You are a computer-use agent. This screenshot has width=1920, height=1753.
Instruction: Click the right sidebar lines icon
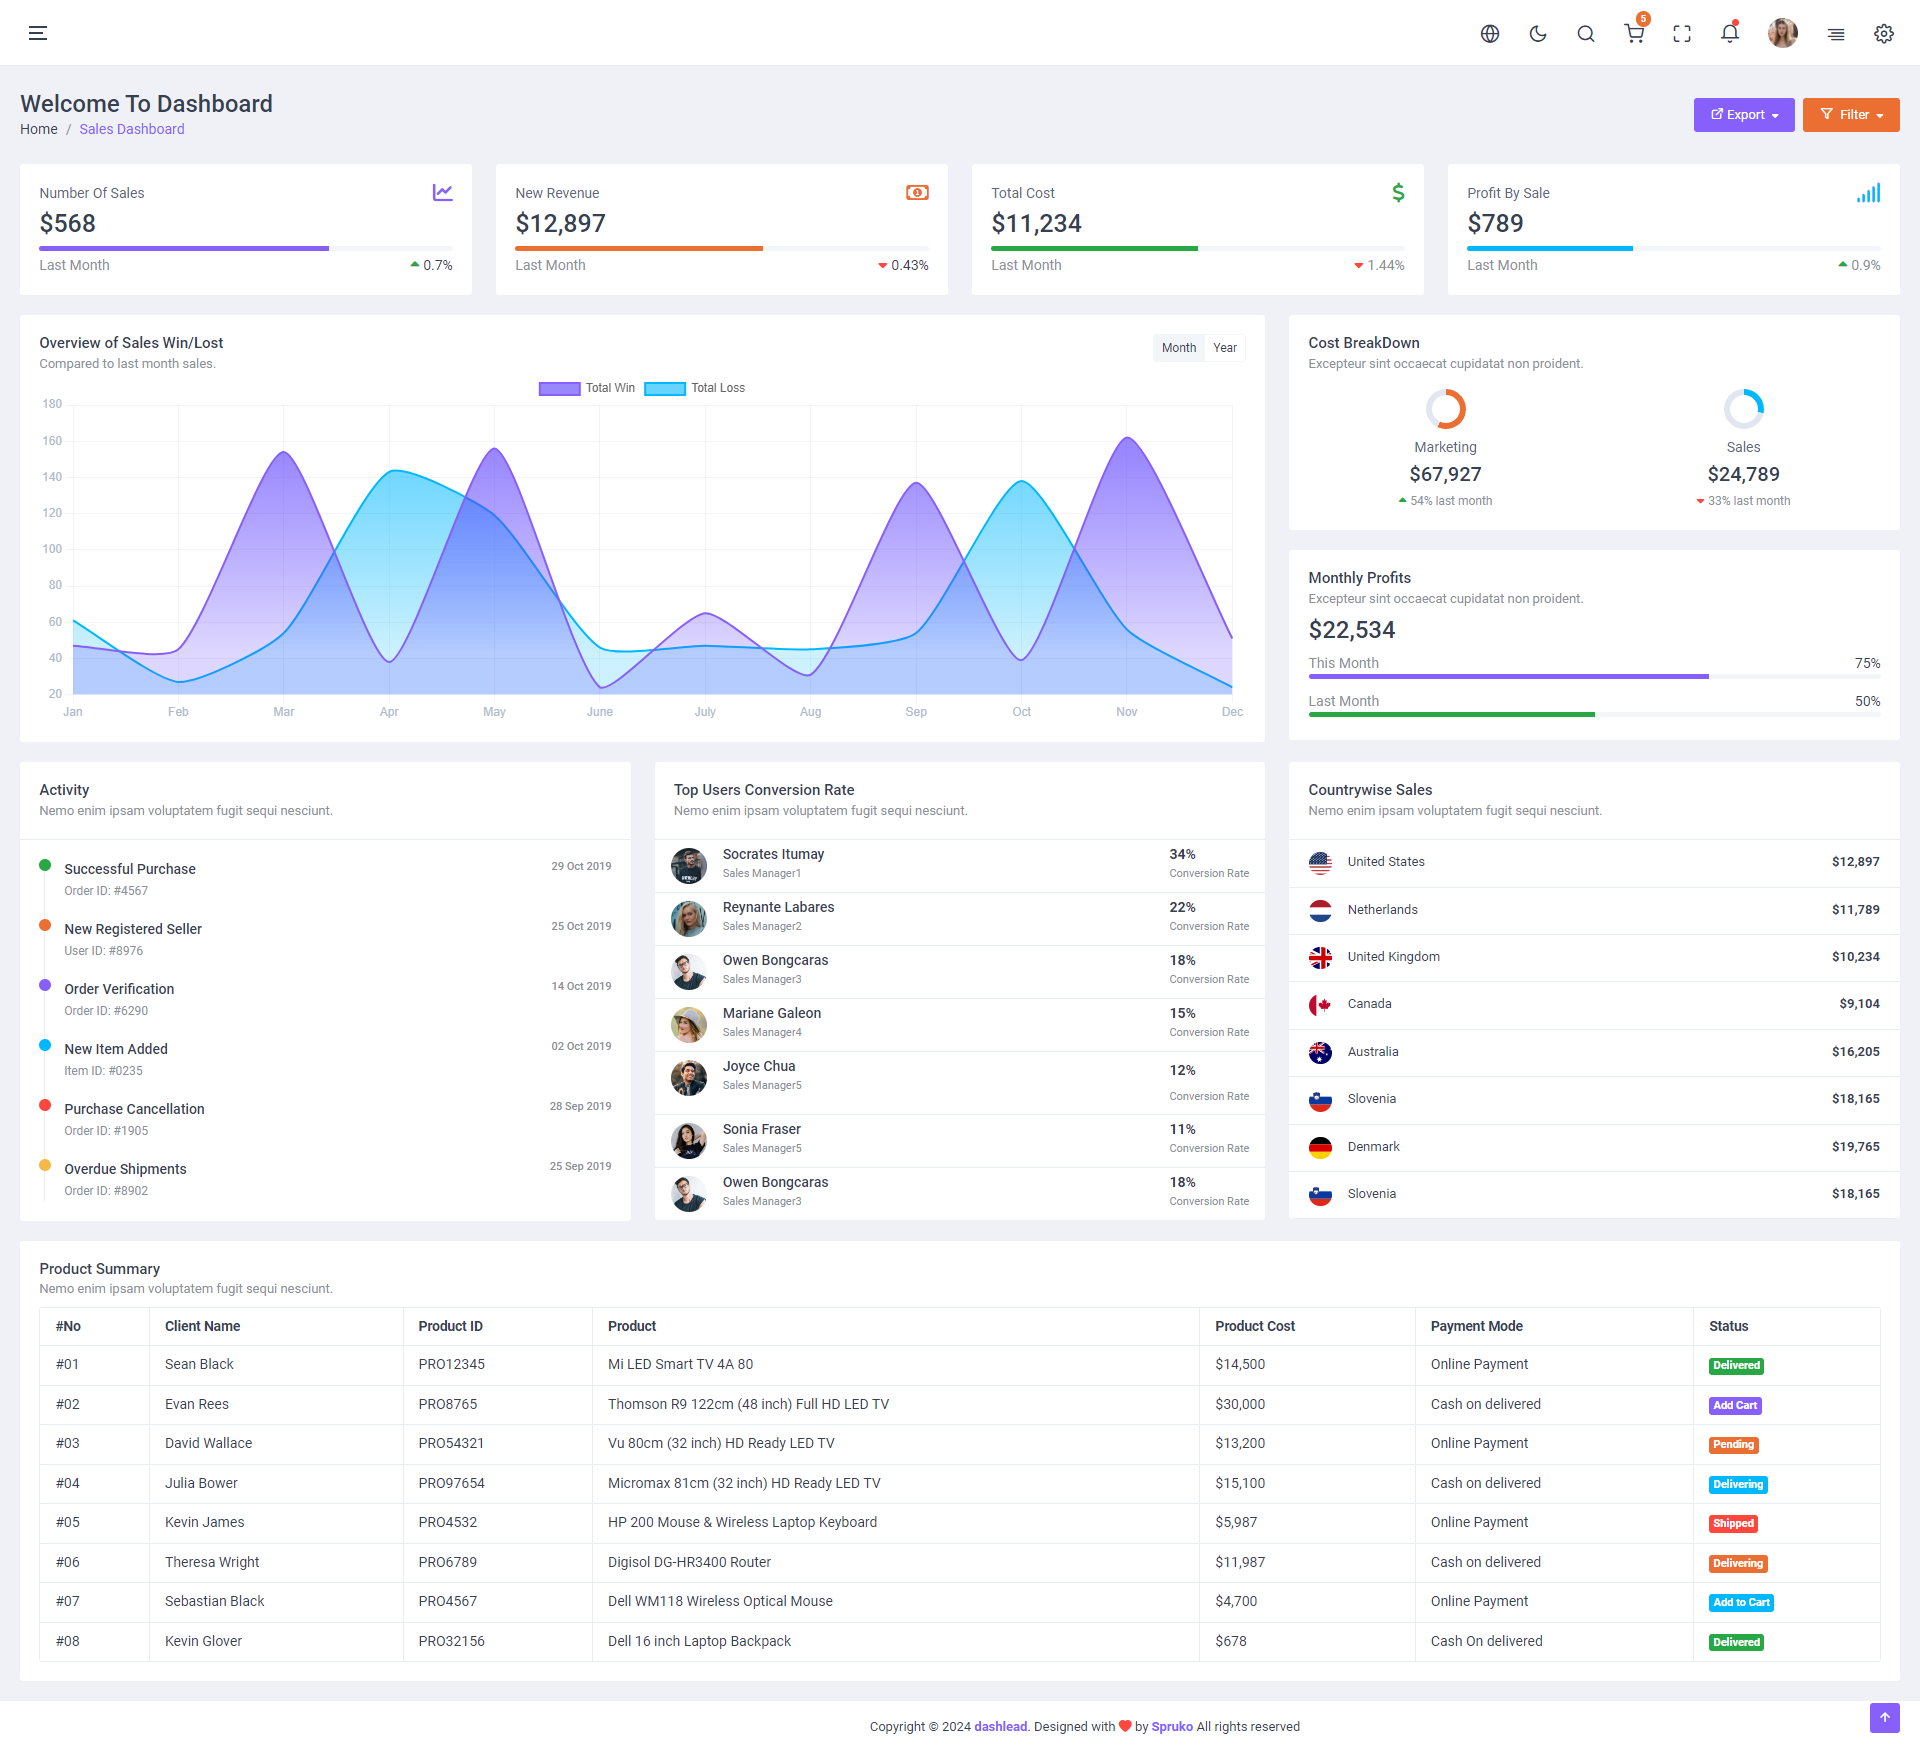tap(1836, 34)
